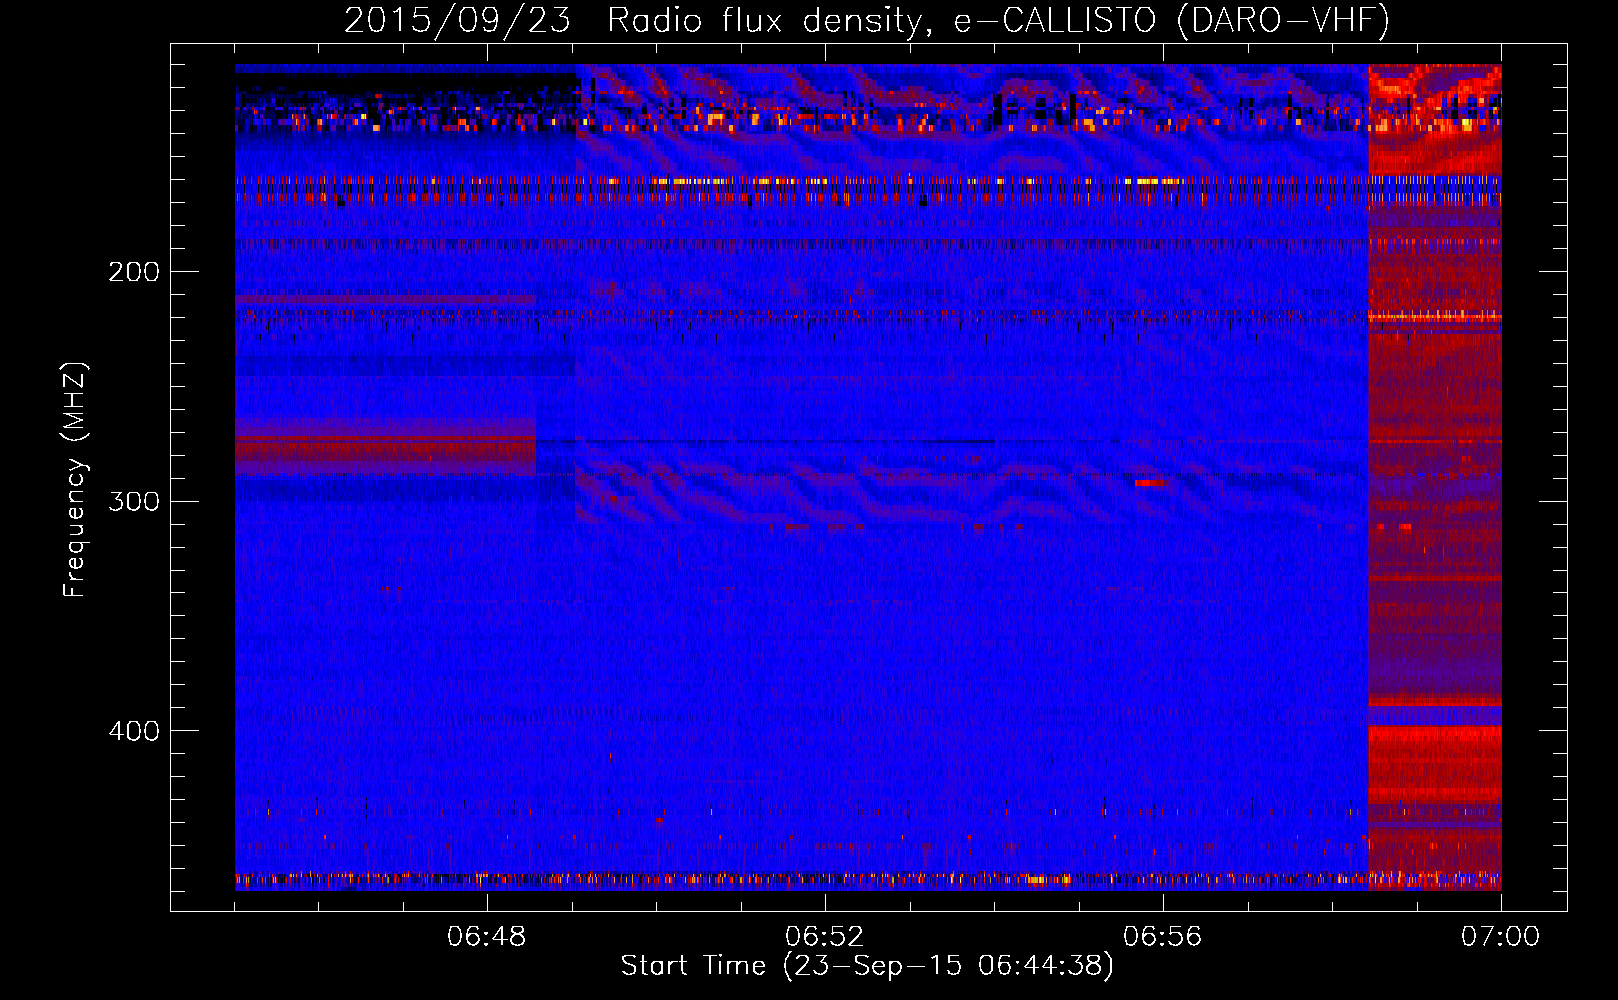Click the '06:52' time tick label

825,937
